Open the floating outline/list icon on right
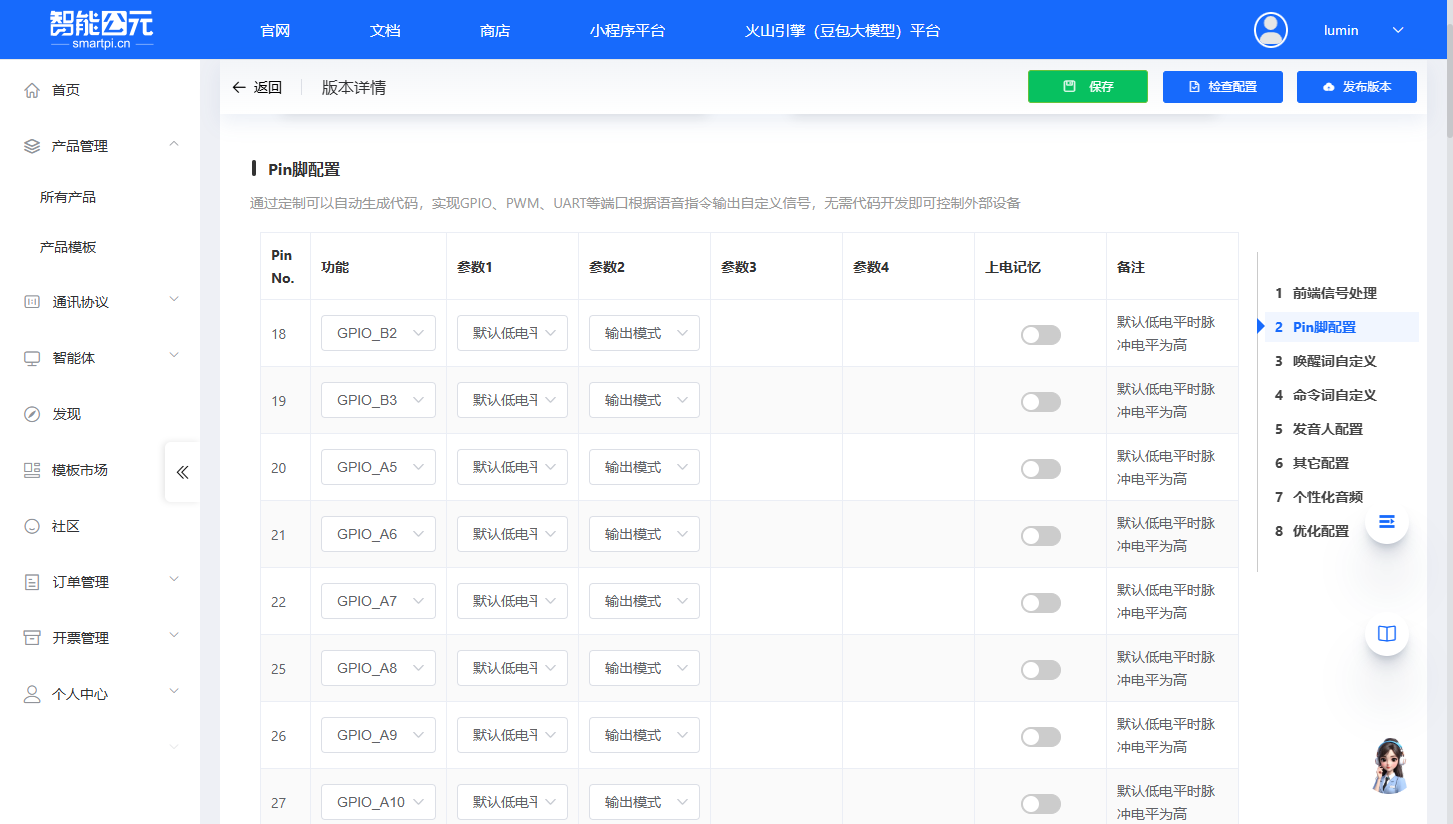 (x=1386, y=521)
